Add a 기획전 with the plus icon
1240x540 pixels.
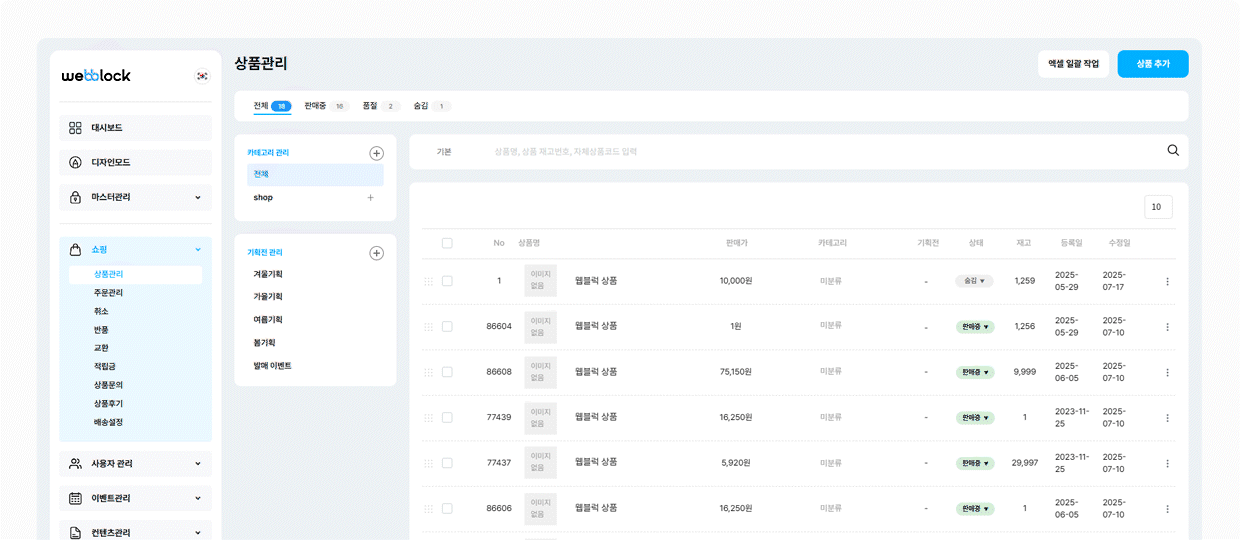coord(376,253)
